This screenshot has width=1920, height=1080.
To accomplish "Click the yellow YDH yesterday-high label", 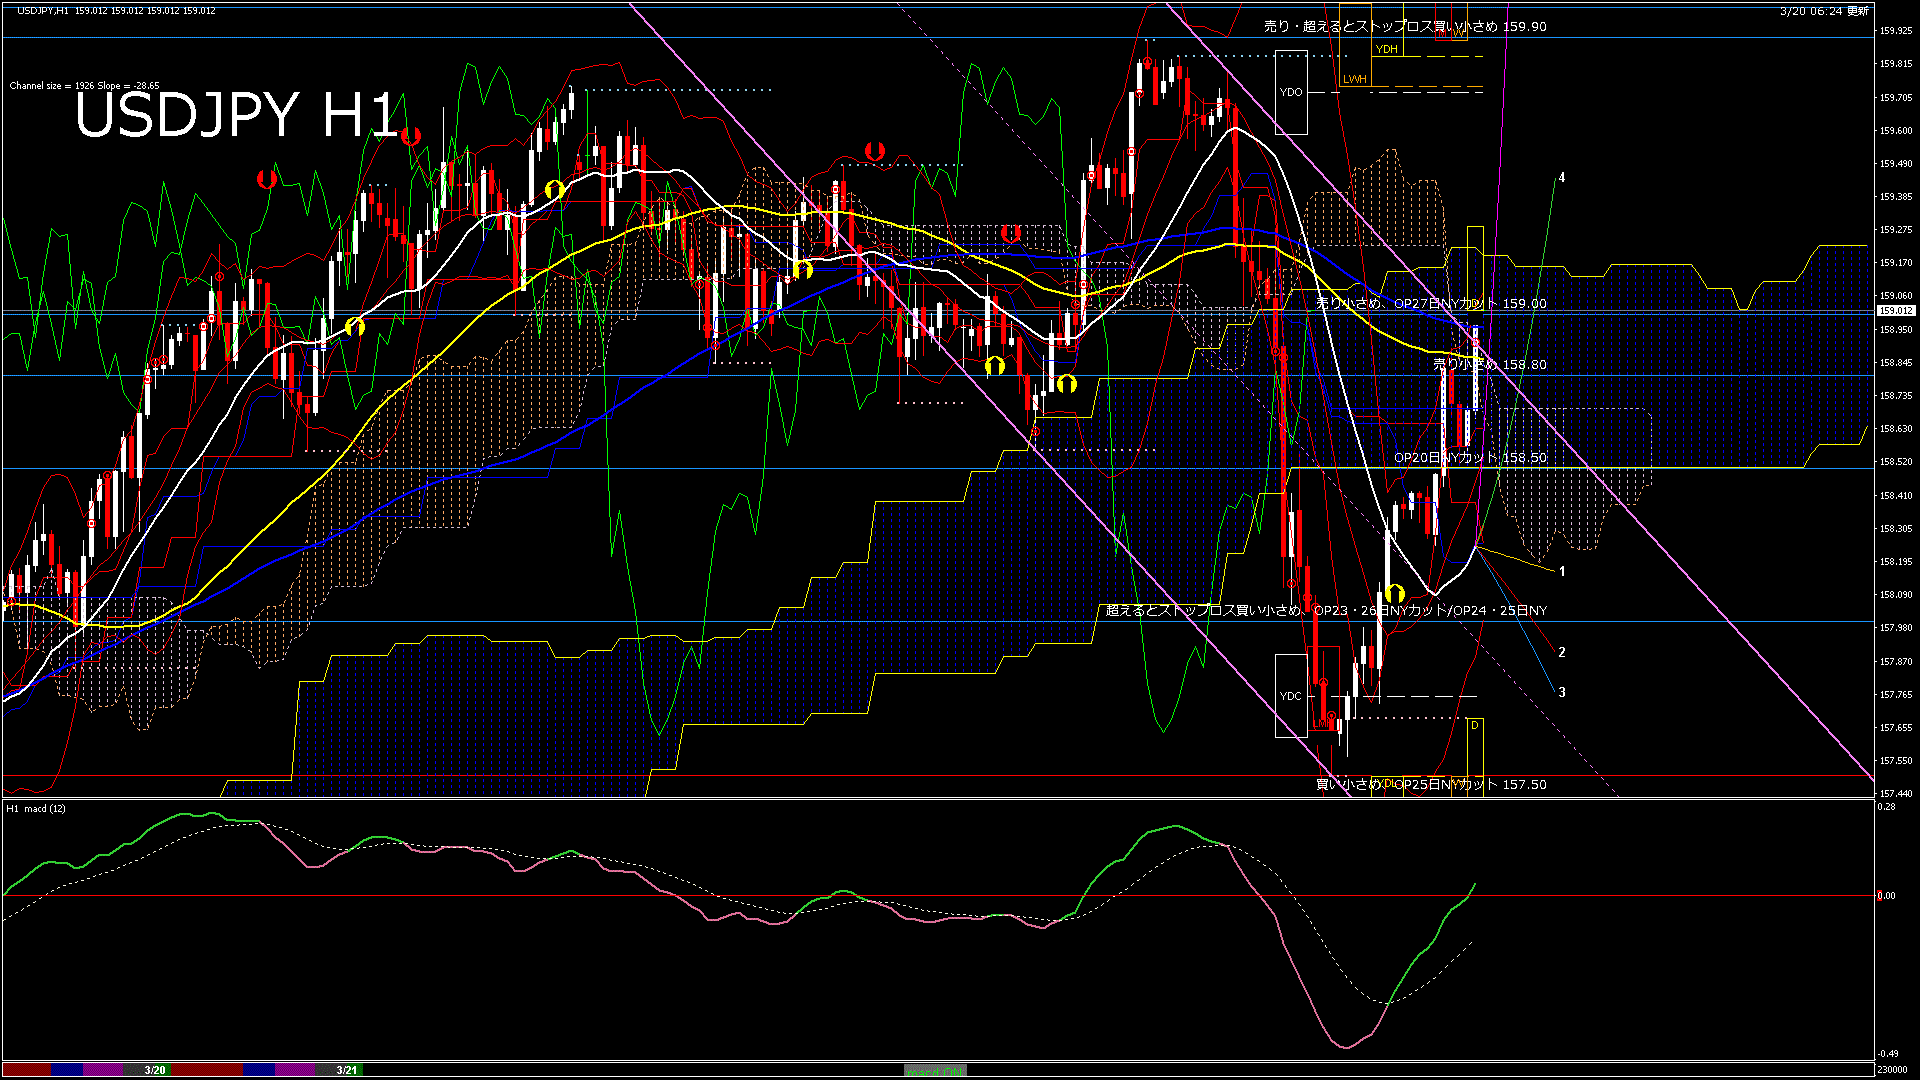I will click(1386, 49).
